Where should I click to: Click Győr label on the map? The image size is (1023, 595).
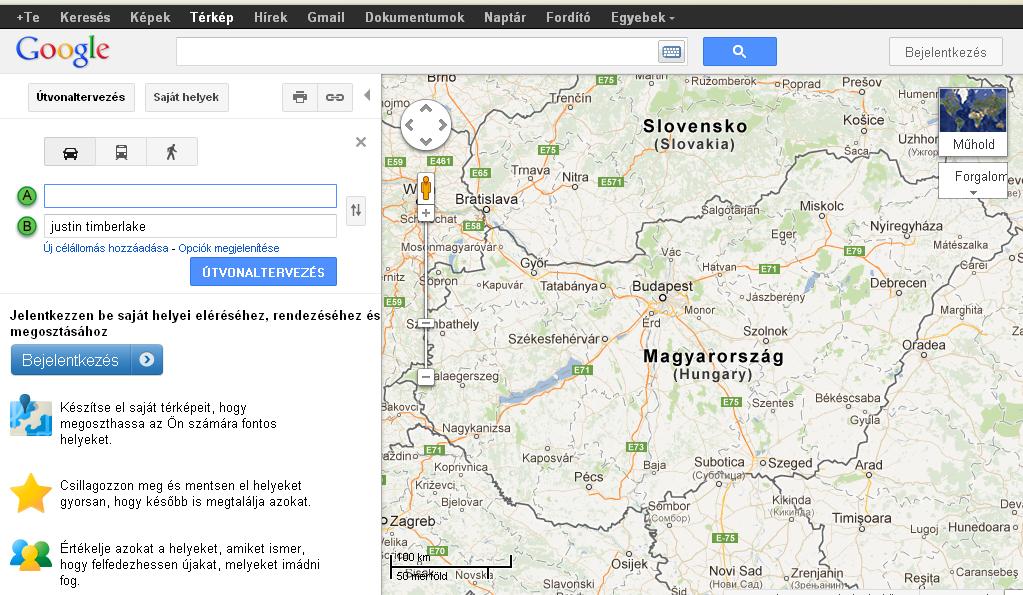[x=534, y=264]
